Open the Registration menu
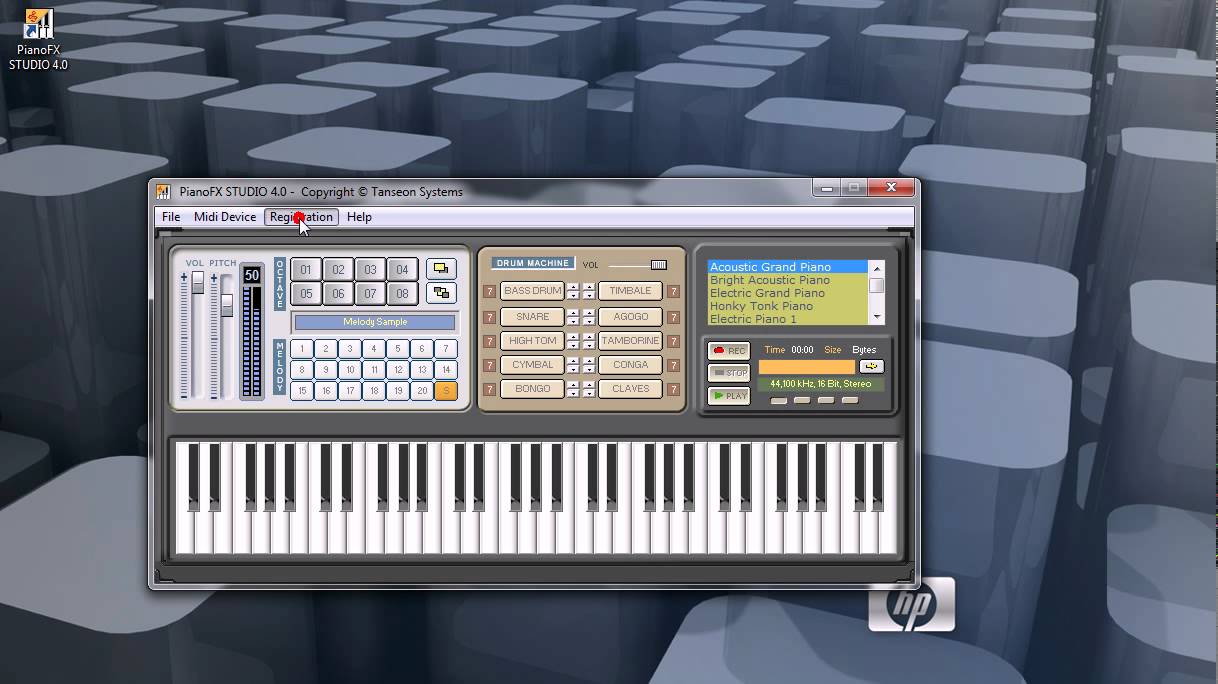The height and width of the screenshot is (684, 1218). click(x=301, y=217)
